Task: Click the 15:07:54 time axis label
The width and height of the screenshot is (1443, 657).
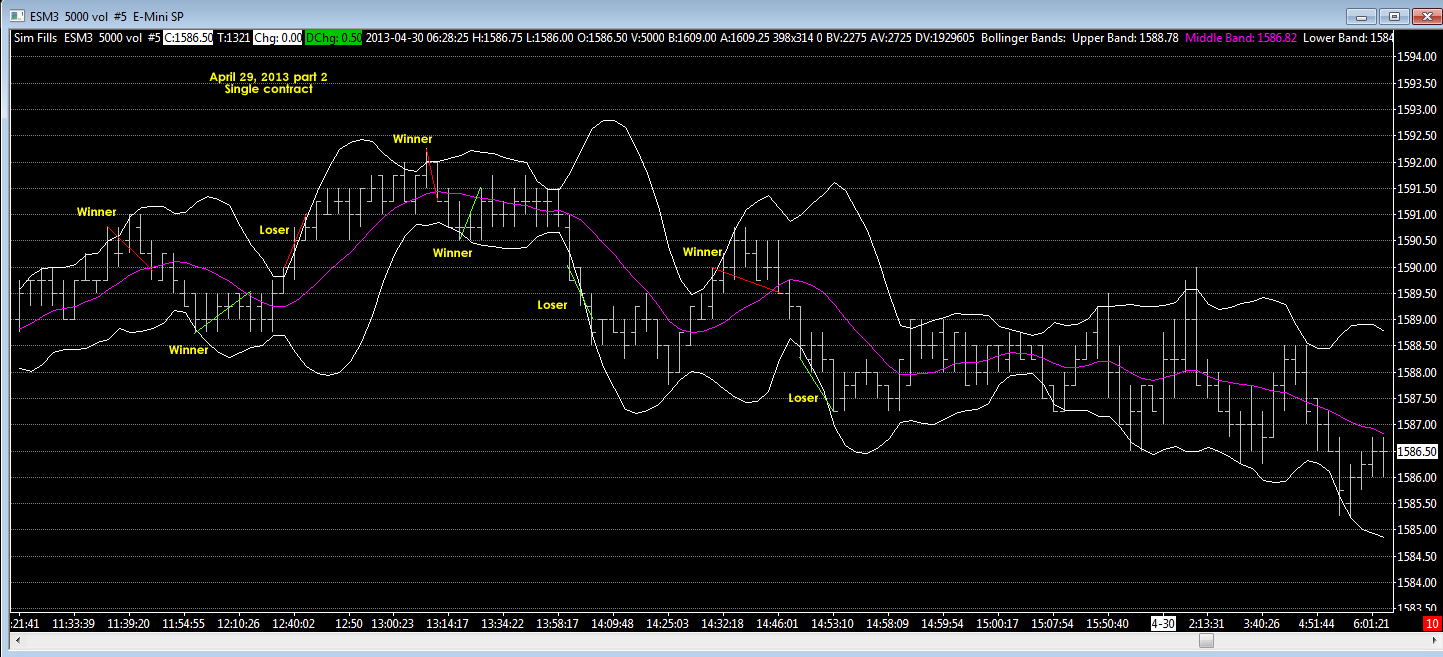Action: click(1052, 623)
